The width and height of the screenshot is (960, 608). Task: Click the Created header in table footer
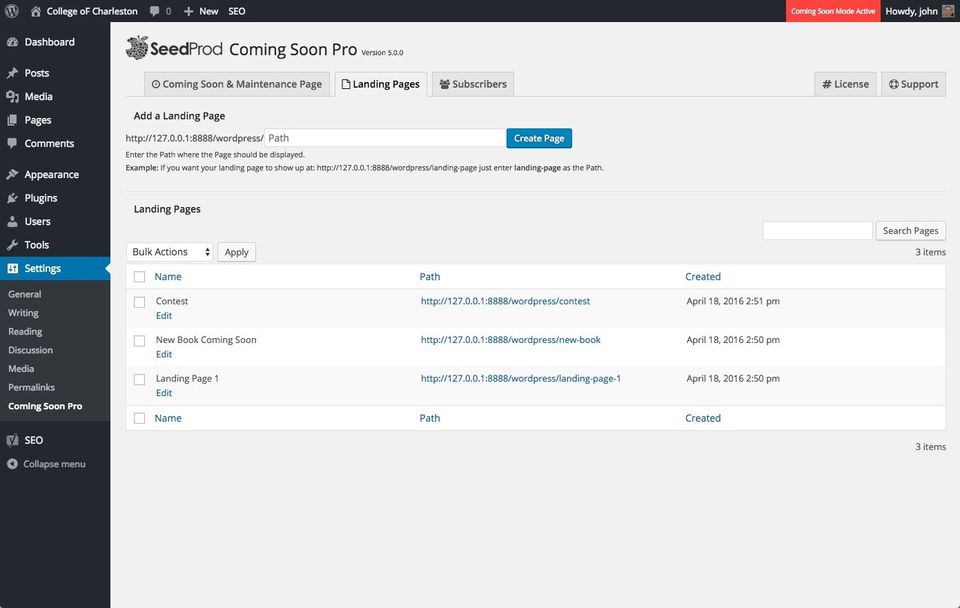point(703,418)
